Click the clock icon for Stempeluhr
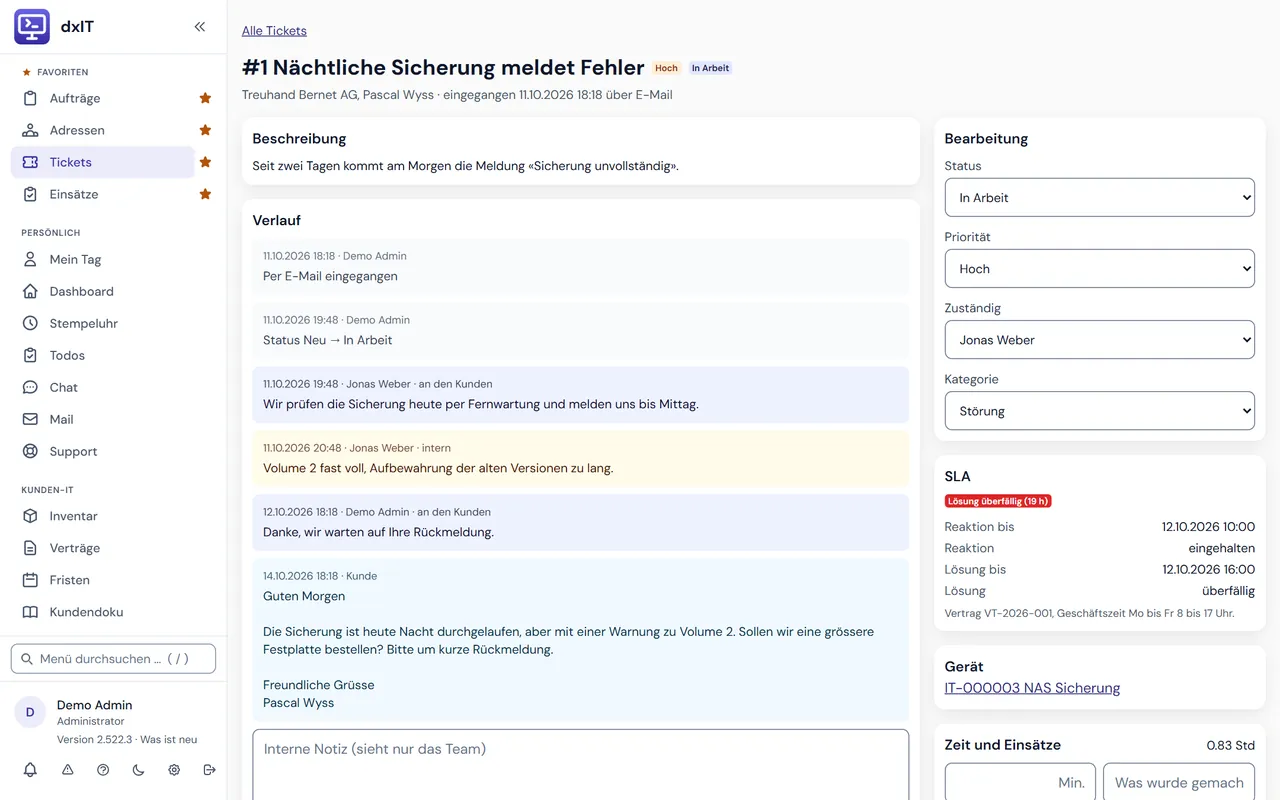This screenshot has width=1280, height=800. click(30, 323)
